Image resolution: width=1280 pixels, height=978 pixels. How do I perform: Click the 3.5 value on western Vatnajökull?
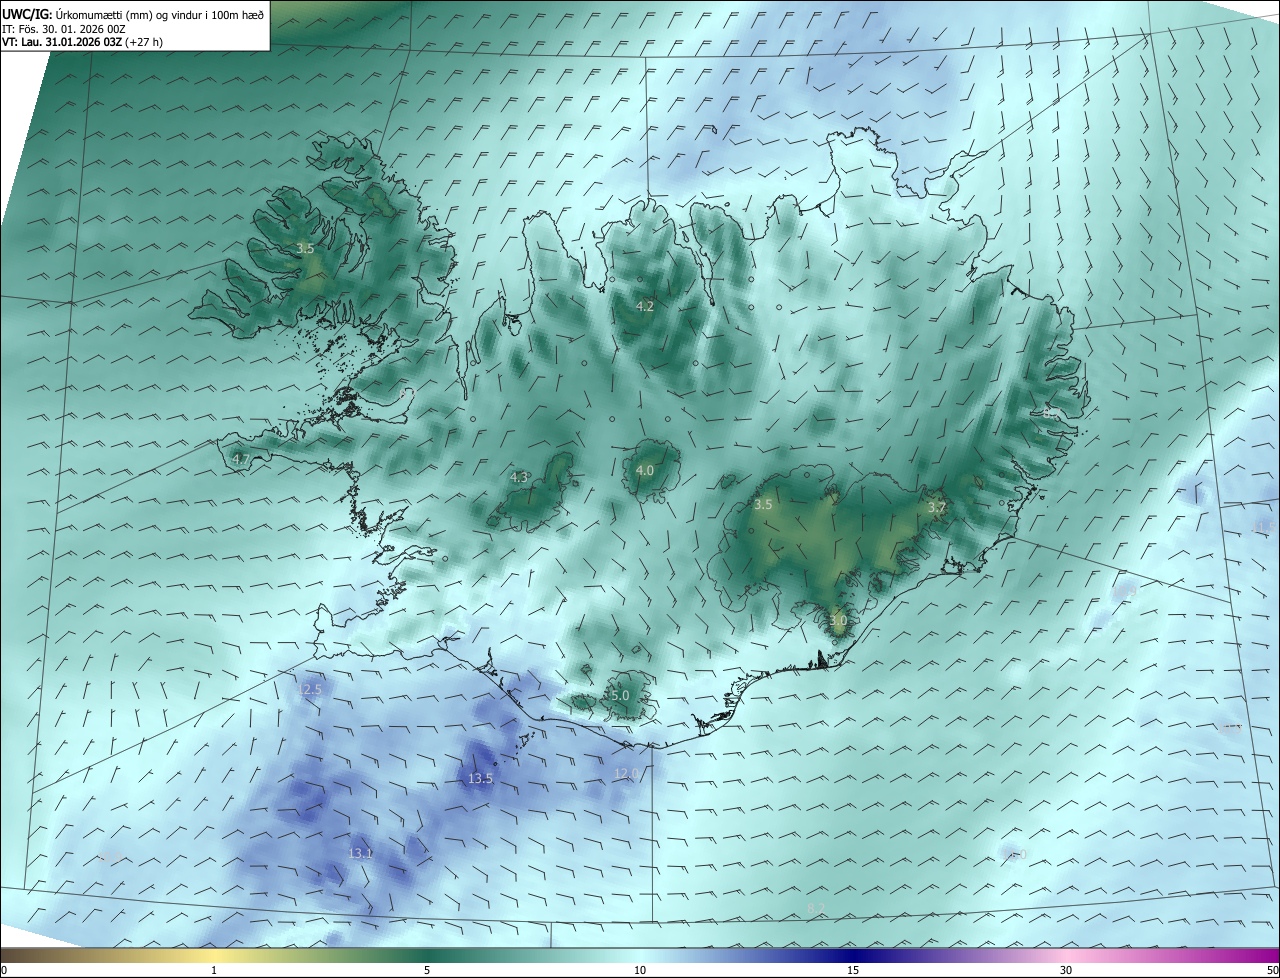tap(763, 505)
